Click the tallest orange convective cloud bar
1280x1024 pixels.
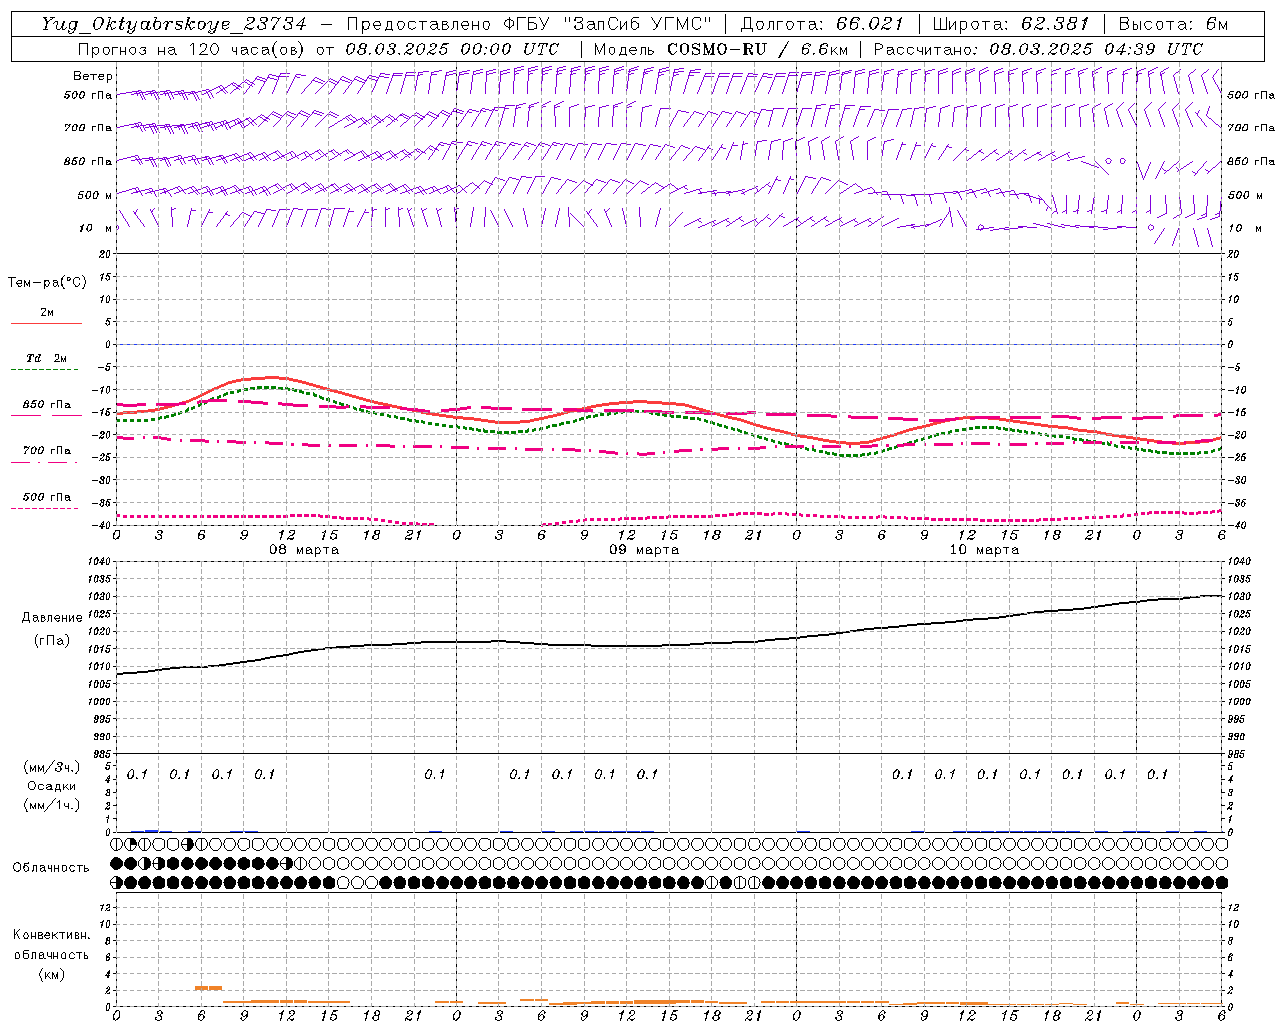coord(208,988)
